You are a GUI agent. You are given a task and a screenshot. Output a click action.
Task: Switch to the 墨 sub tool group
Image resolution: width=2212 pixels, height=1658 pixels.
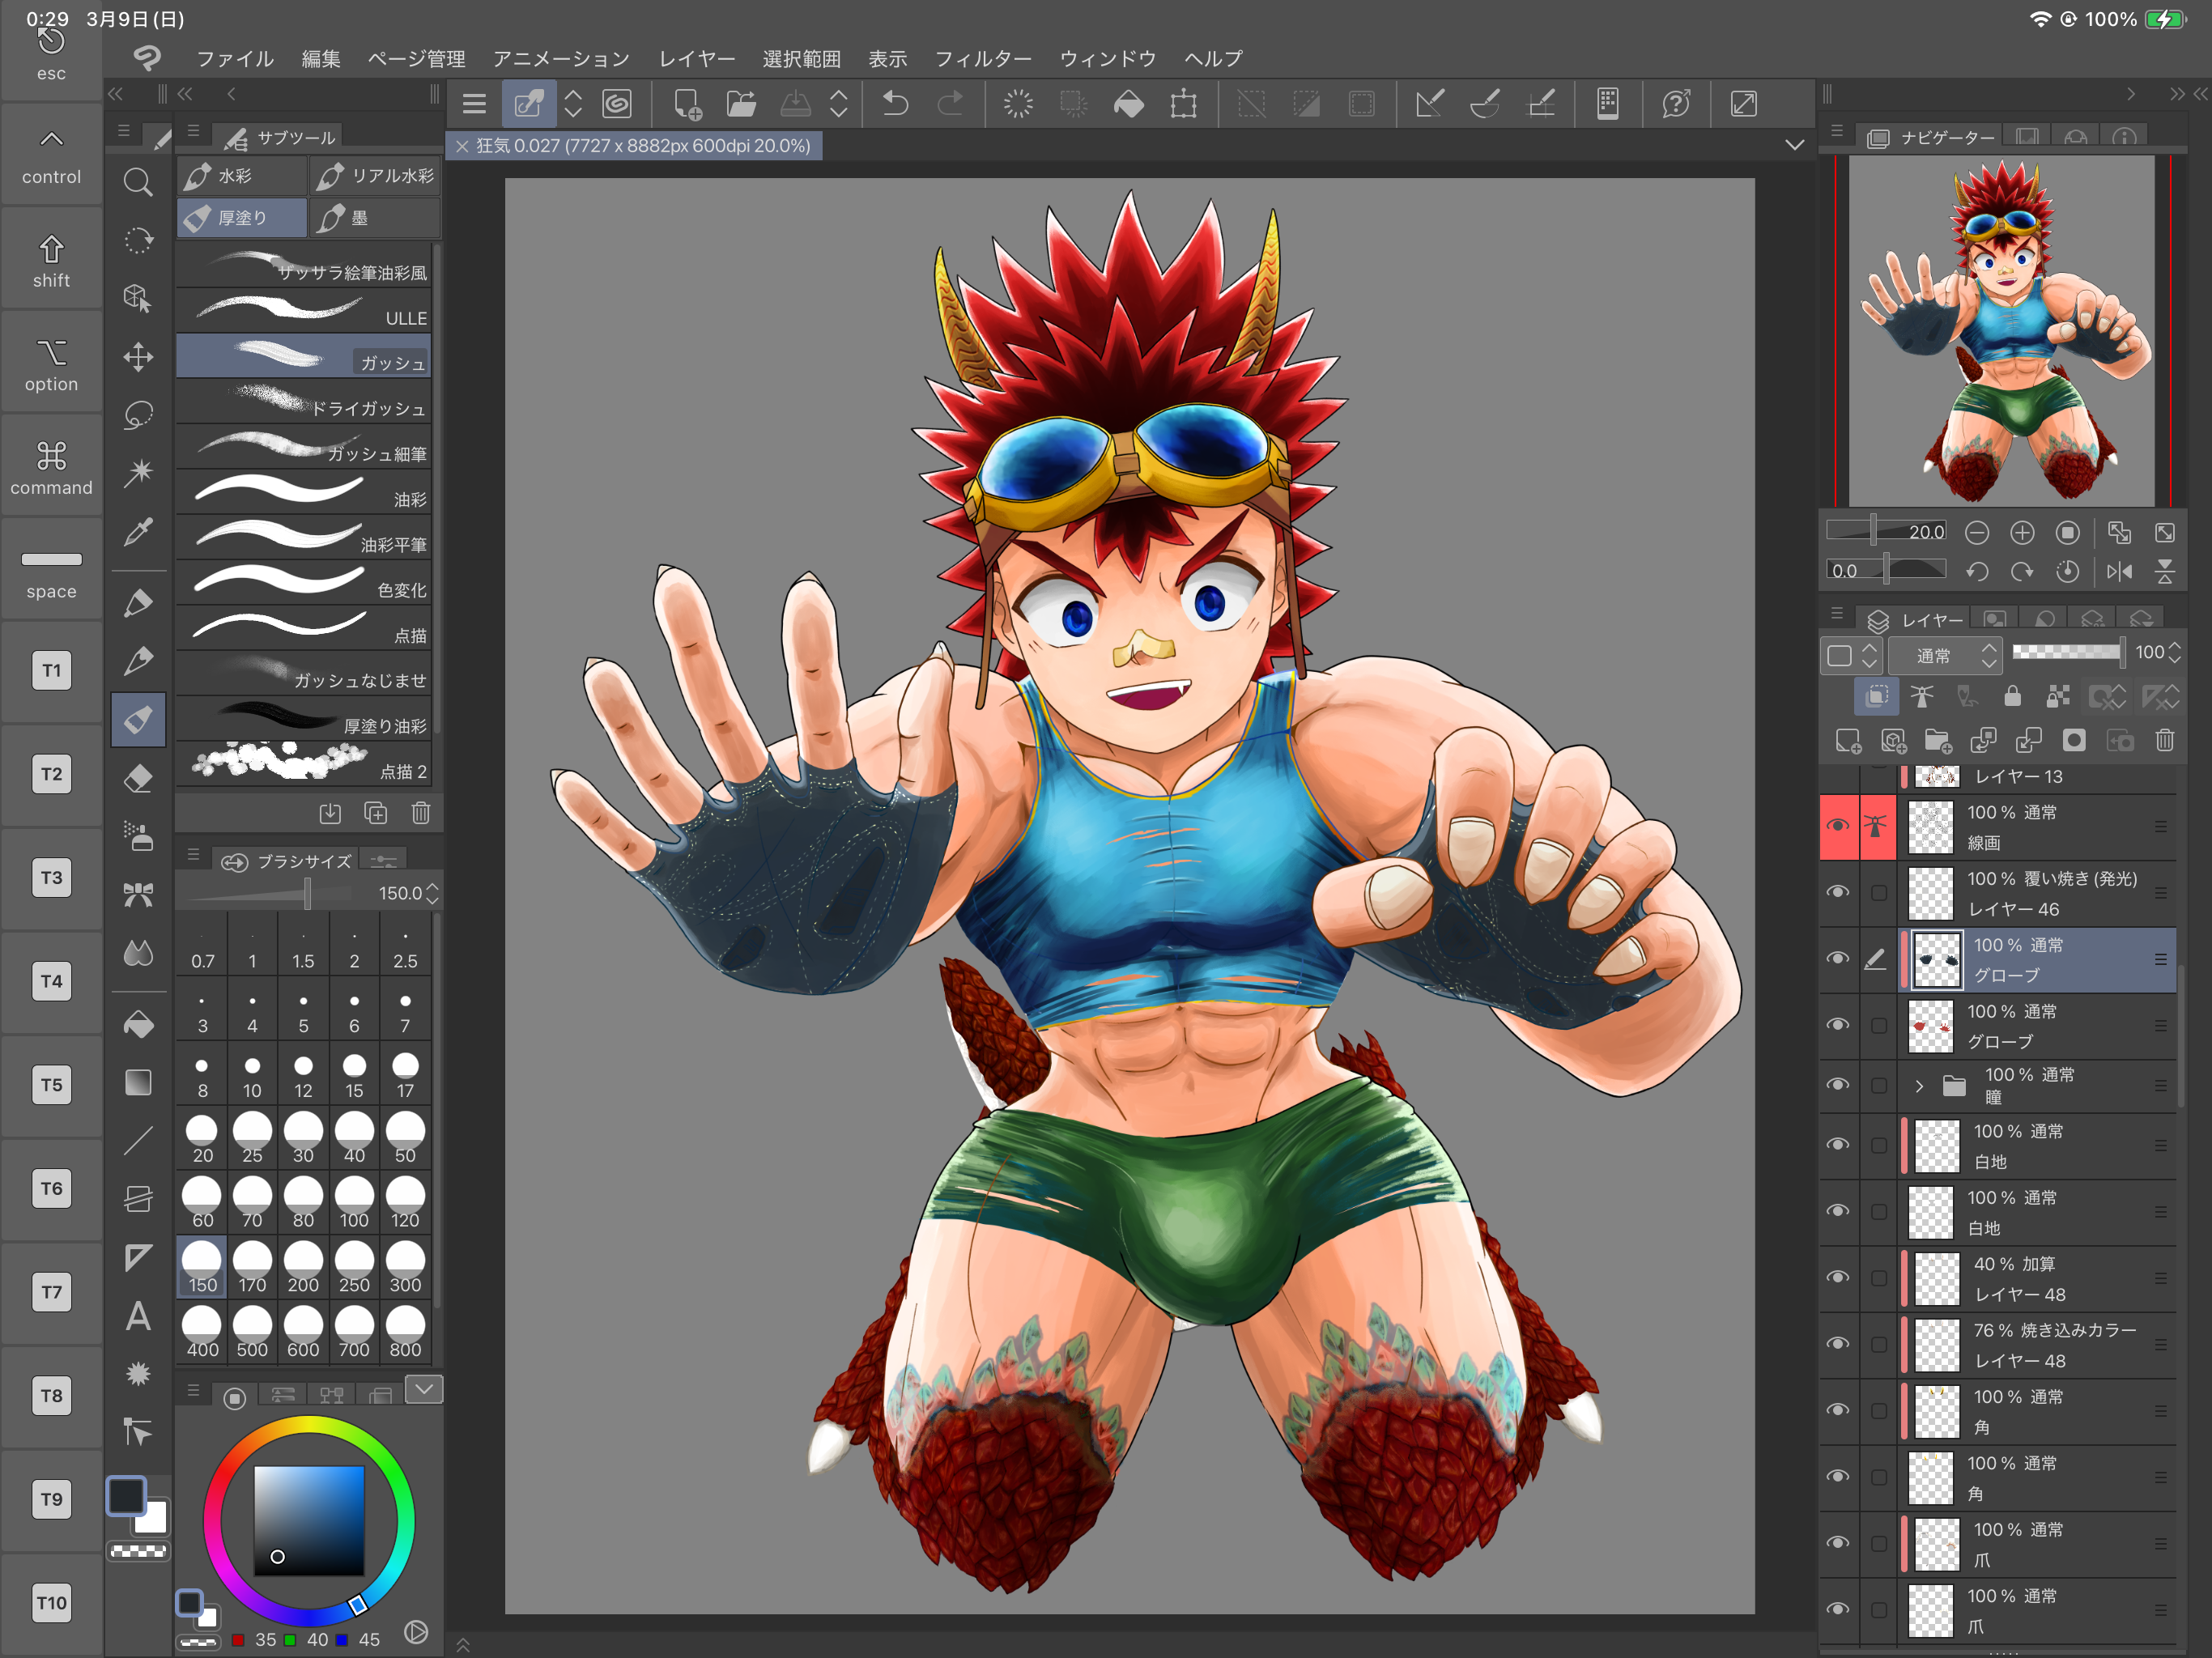click(x=375, y=217)
